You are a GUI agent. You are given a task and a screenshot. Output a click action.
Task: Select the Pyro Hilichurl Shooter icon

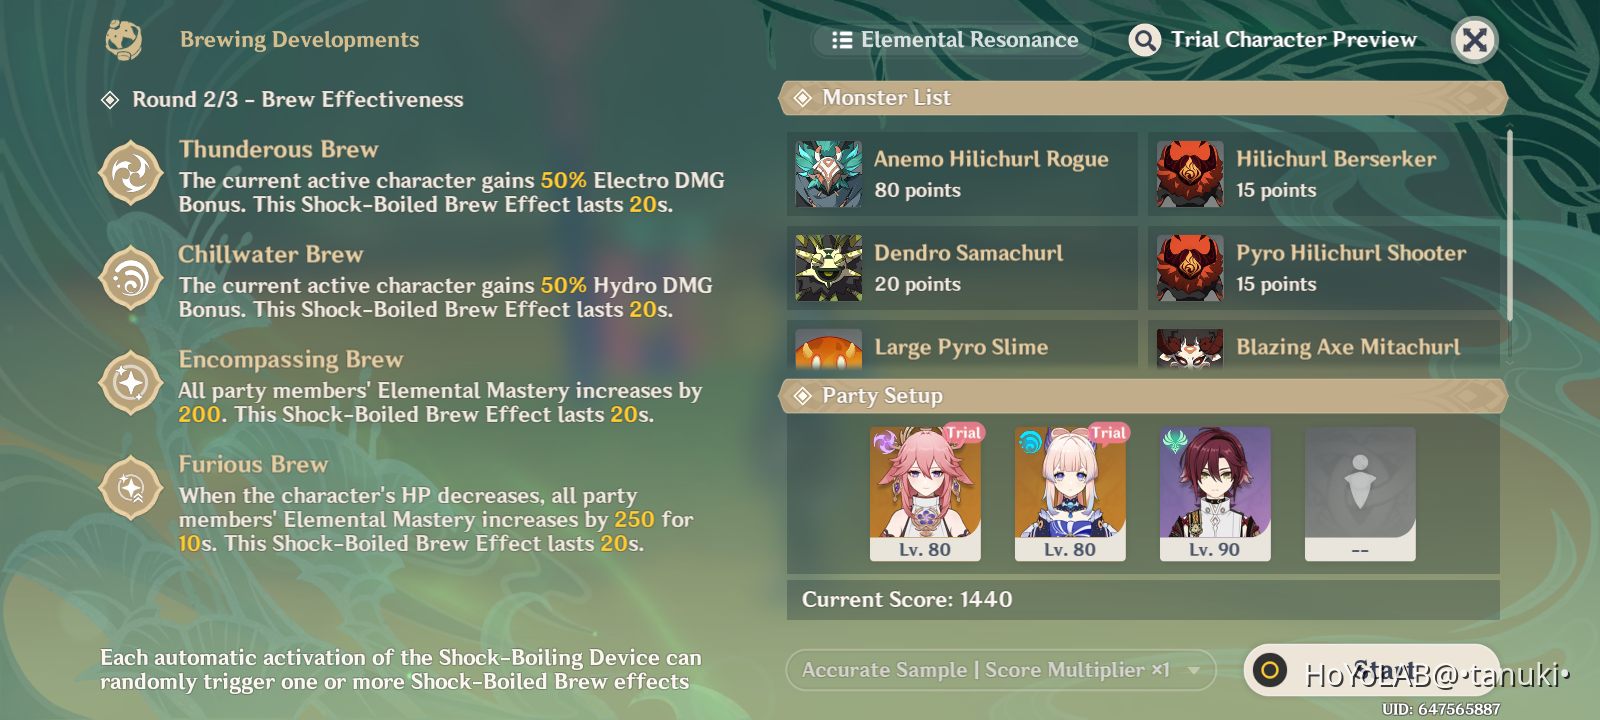pyautogui.click(x=1190, y=267)
